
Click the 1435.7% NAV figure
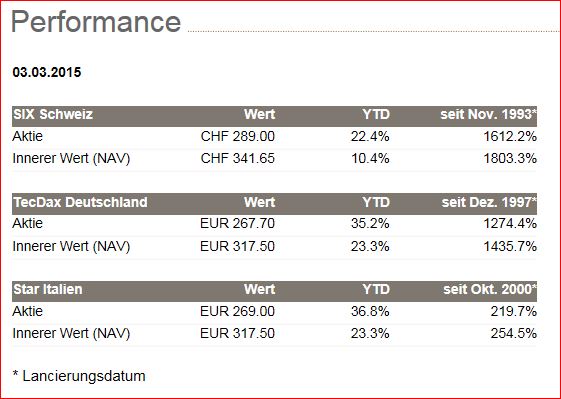510,246
